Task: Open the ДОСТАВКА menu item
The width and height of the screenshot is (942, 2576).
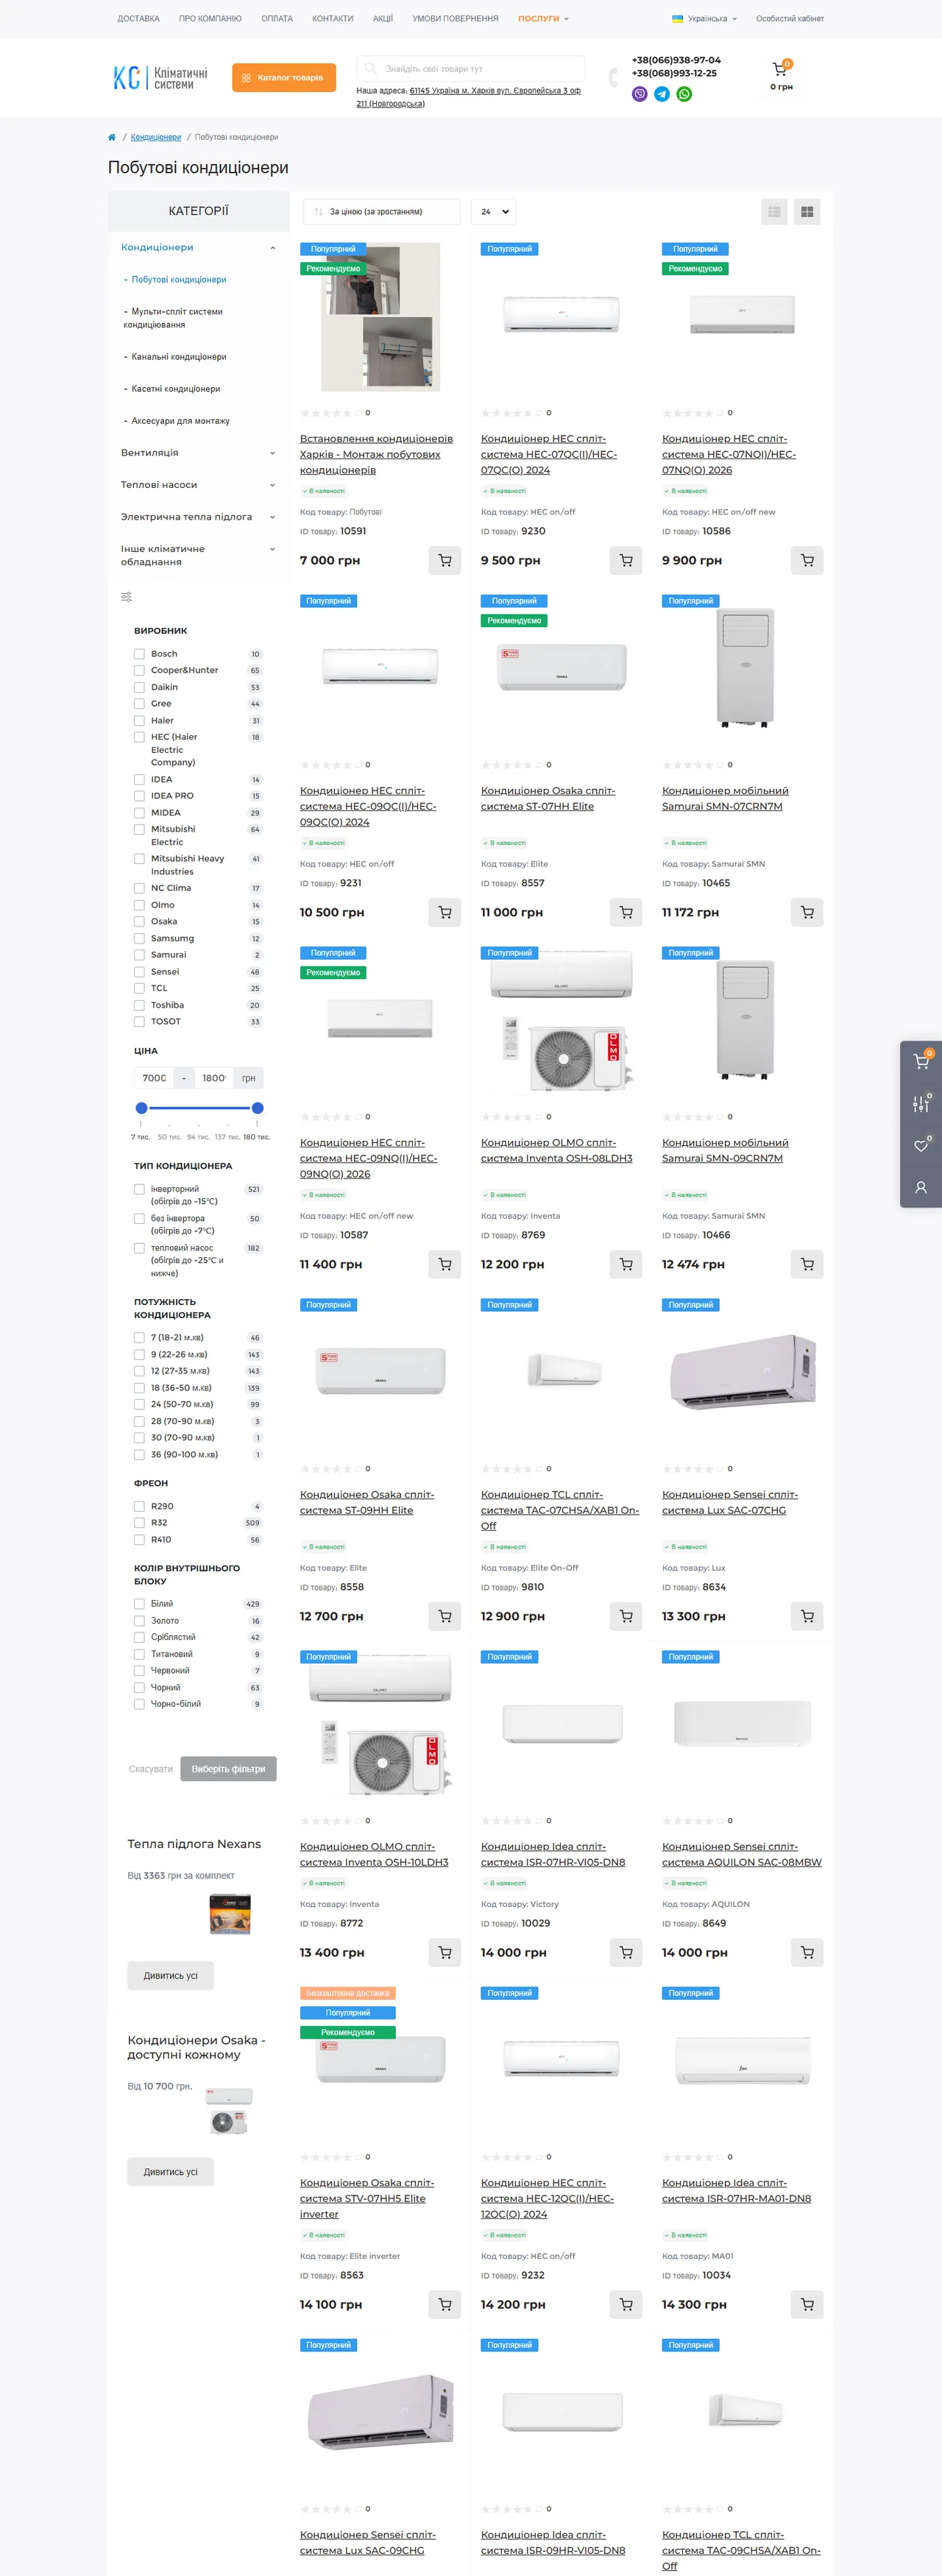Action: coord(138,18)
